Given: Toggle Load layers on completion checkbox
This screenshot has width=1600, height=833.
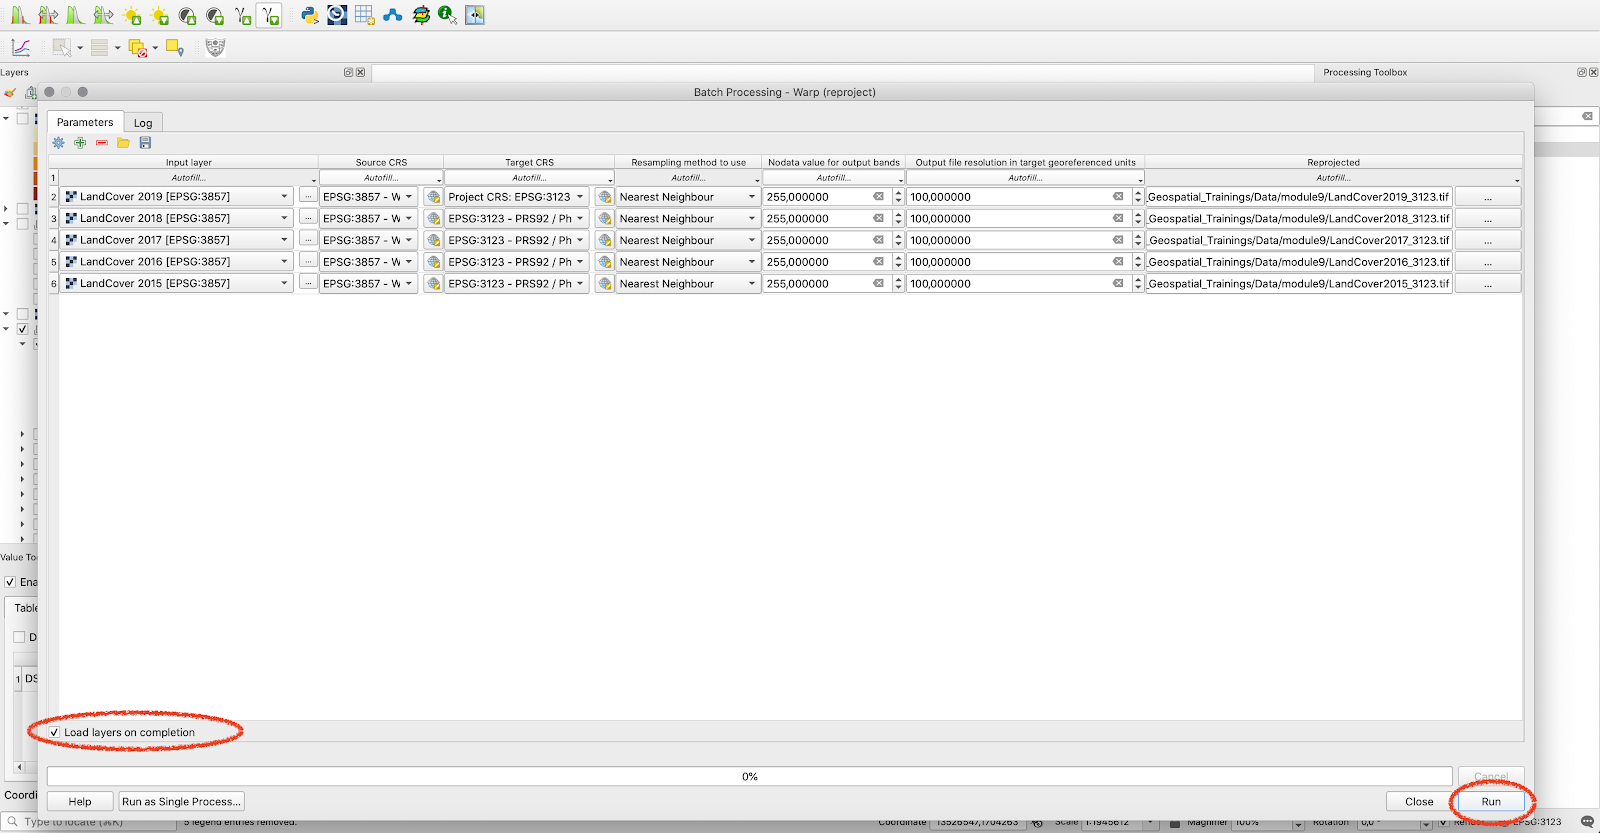Looking at the screenshot, I should 55,733.
